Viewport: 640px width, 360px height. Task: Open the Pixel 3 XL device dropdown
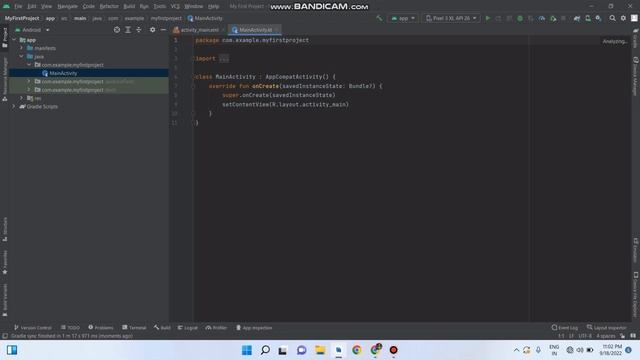point(451,18)
